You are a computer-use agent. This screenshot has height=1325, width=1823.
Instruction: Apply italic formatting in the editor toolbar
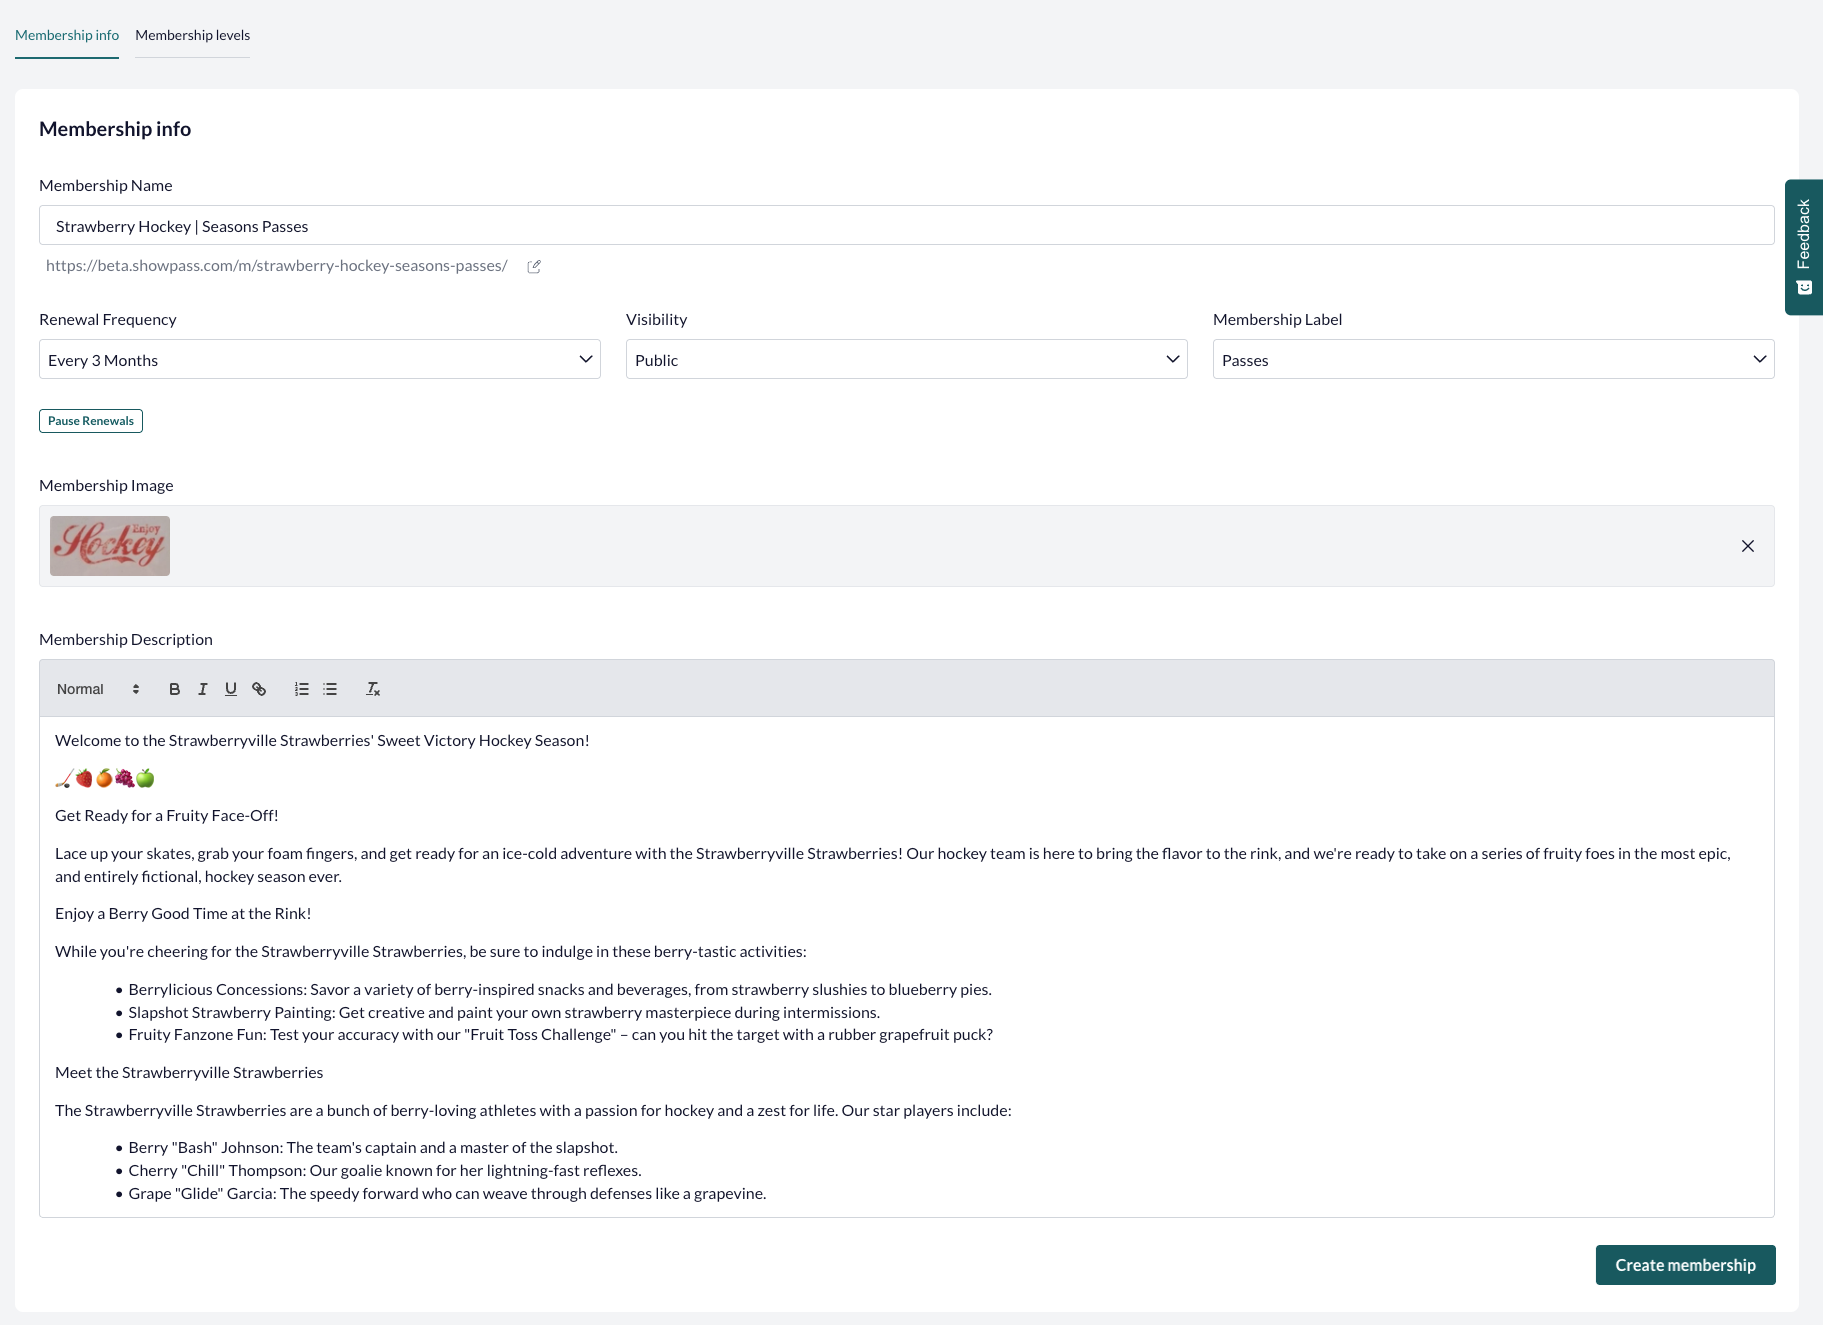tap(203, 689)
